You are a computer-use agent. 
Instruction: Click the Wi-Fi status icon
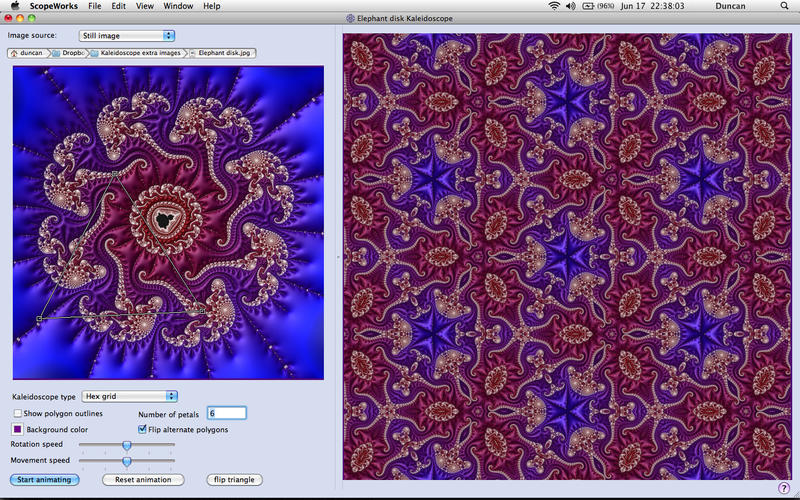click(555, 6)
